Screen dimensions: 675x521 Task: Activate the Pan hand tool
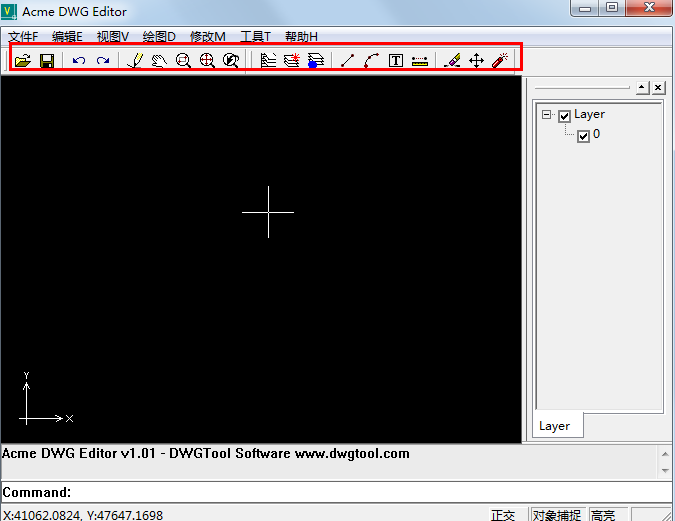(159, 60)
